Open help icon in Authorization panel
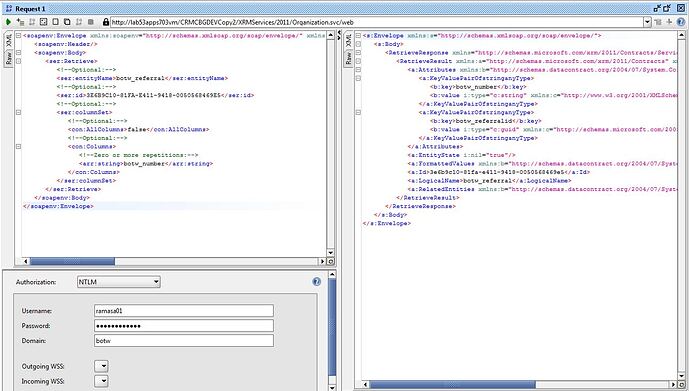 (x=316, y=282)
